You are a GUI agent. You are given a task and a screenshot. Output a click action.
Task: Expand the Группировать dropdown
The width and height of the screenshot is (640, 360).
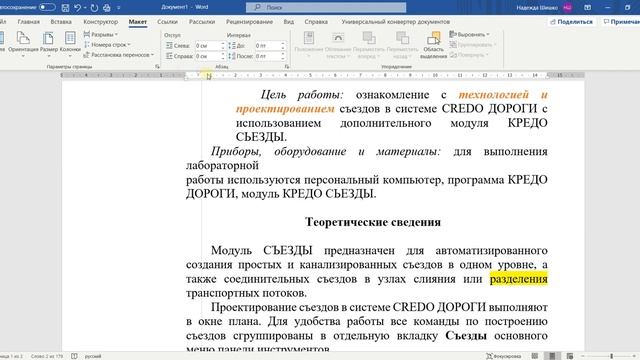[x=473, y=44]
